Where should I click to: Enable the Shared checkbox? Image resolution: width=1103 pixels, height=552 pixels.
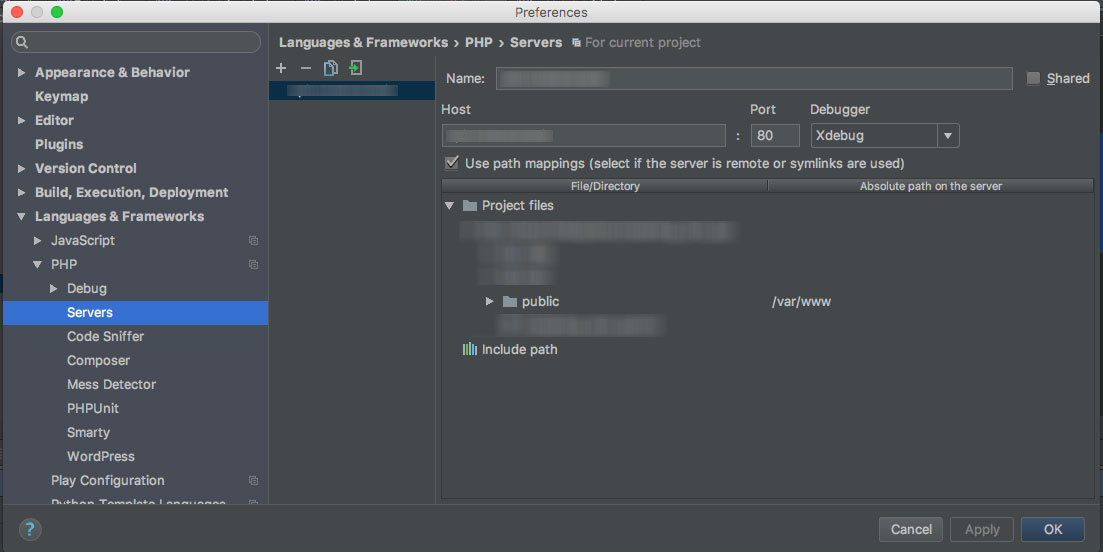click(x=1034, y=78)
